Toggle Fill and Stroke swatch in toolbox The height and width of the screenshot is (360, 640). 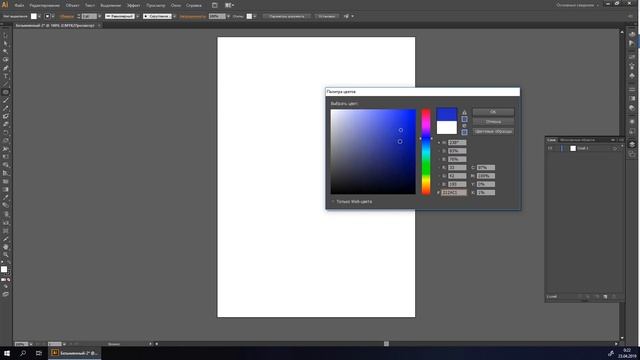click(x=4, y=270)
